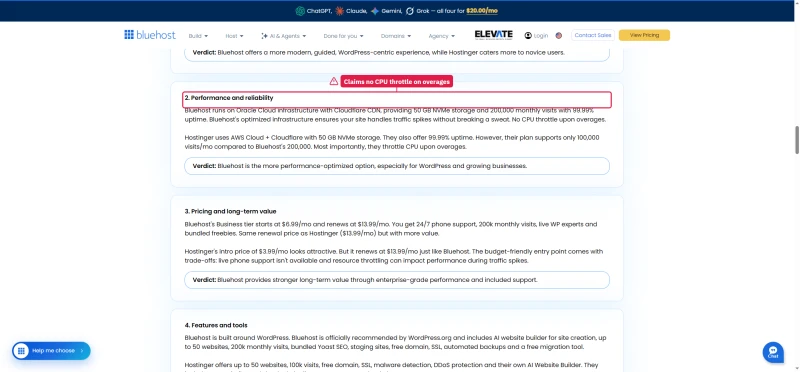
Task: Select heading '2. Performance and reliability'
Action: coord(229,97)
